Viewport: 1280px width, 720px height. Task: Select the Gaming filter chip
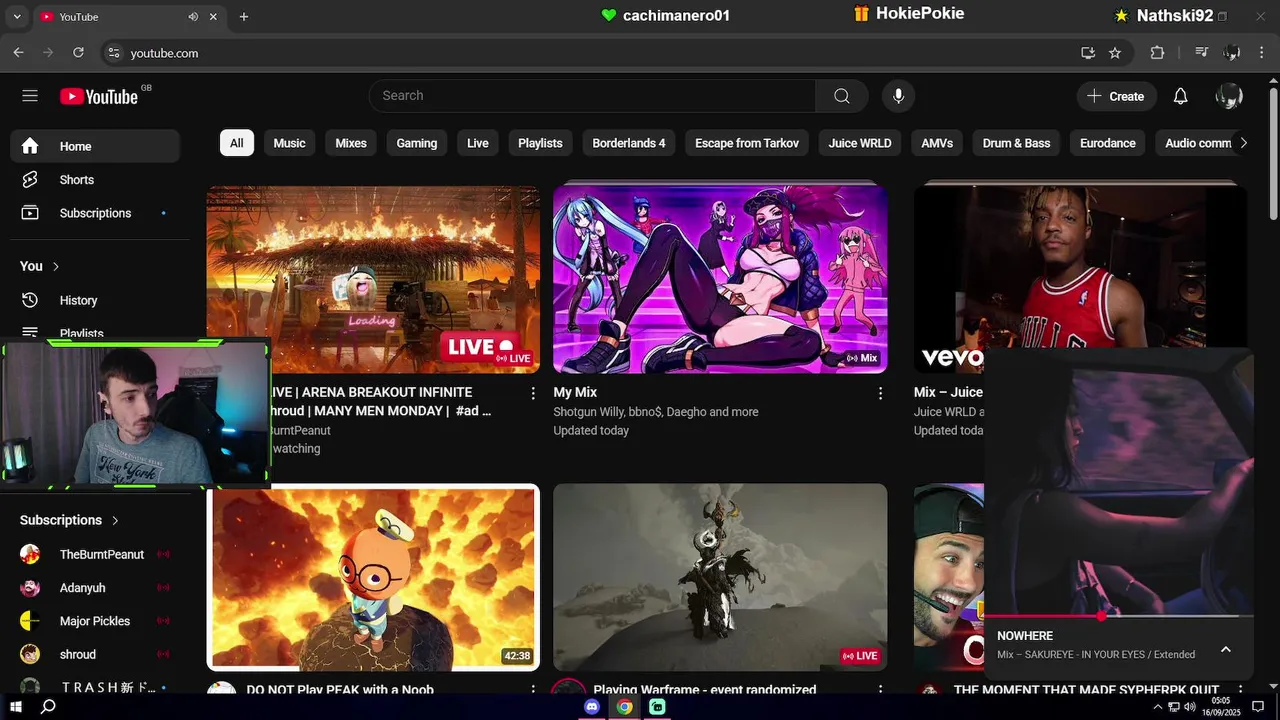click(x=417, y=143)
